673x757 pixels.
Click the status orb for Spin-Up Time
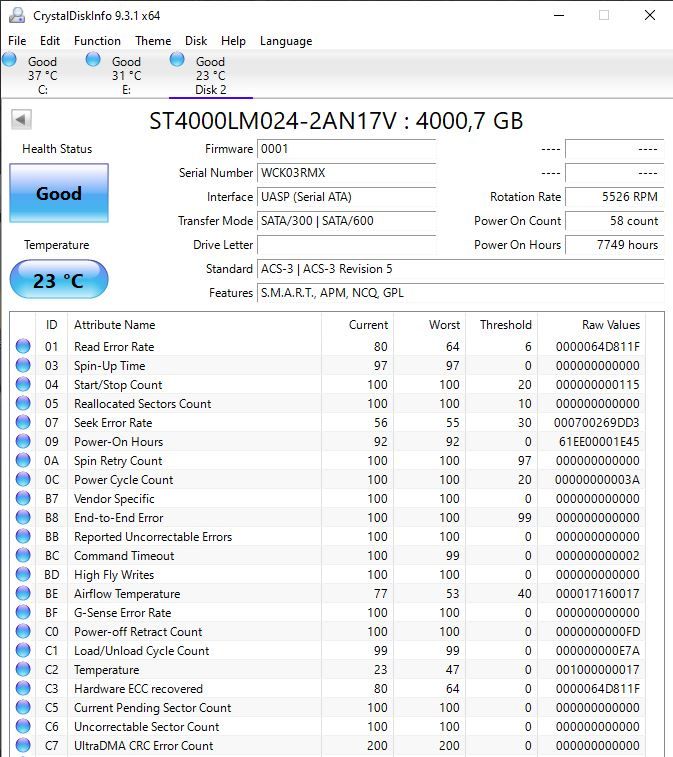point(23,365)
